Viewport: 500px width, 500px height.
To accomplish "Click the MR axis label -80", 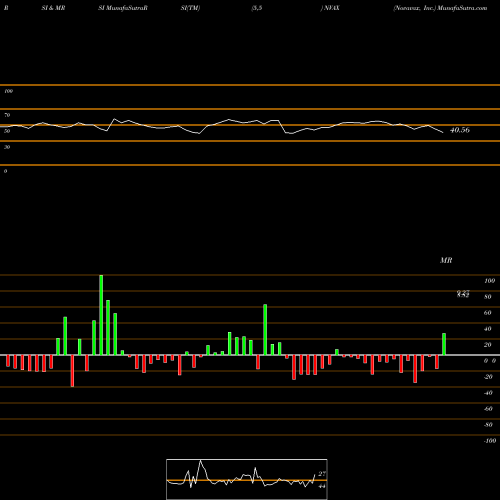I will tap(488, 425).
